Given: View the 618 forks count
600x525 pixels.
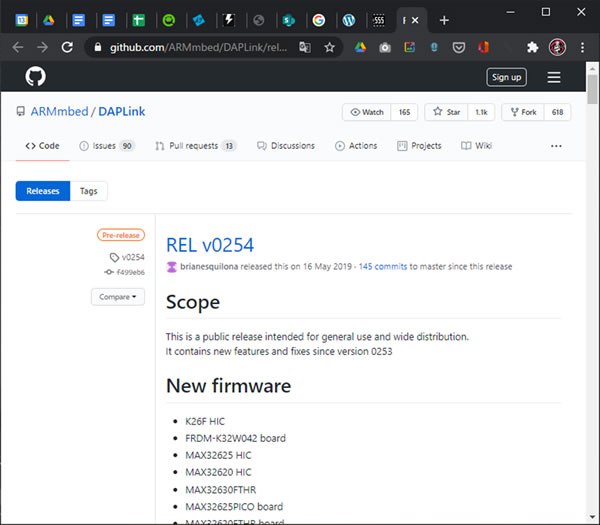Looking at the screenshot, I should (x=557, y=112).
